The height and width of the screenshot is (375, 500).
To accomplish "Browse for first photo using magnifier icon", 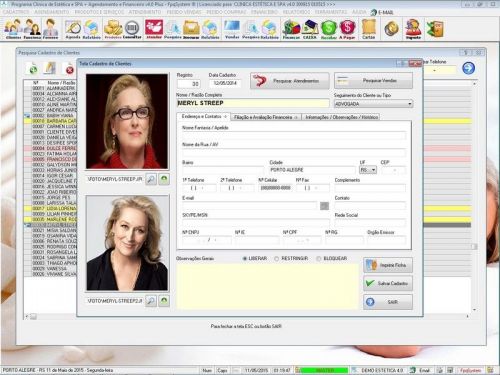I will (151, 179).
